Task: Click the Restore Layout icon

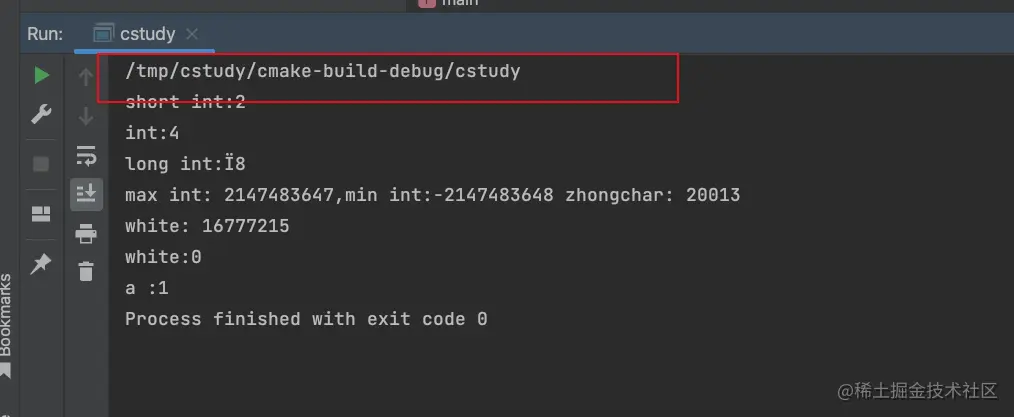Action: (41, 214)
